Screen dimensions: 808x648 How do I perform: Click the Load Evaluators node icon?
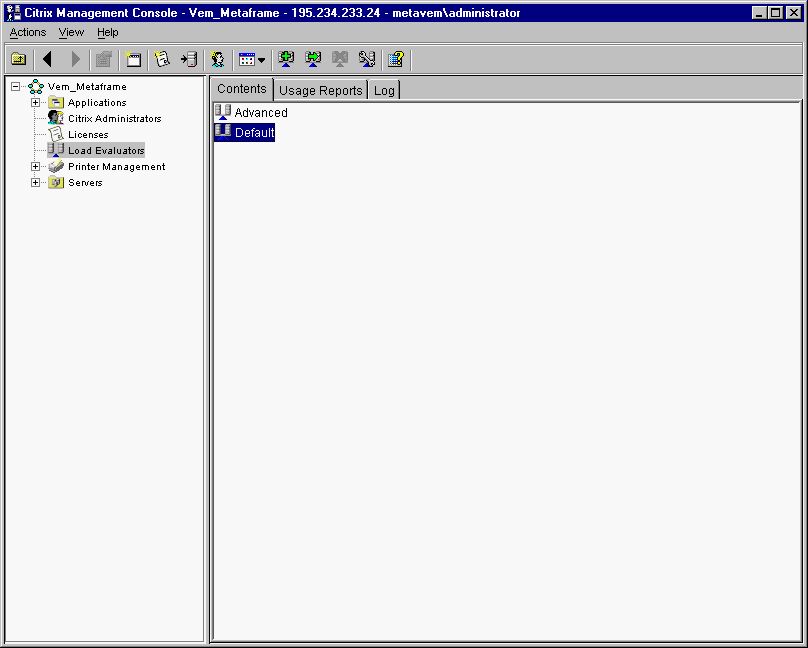click(56, 150)
